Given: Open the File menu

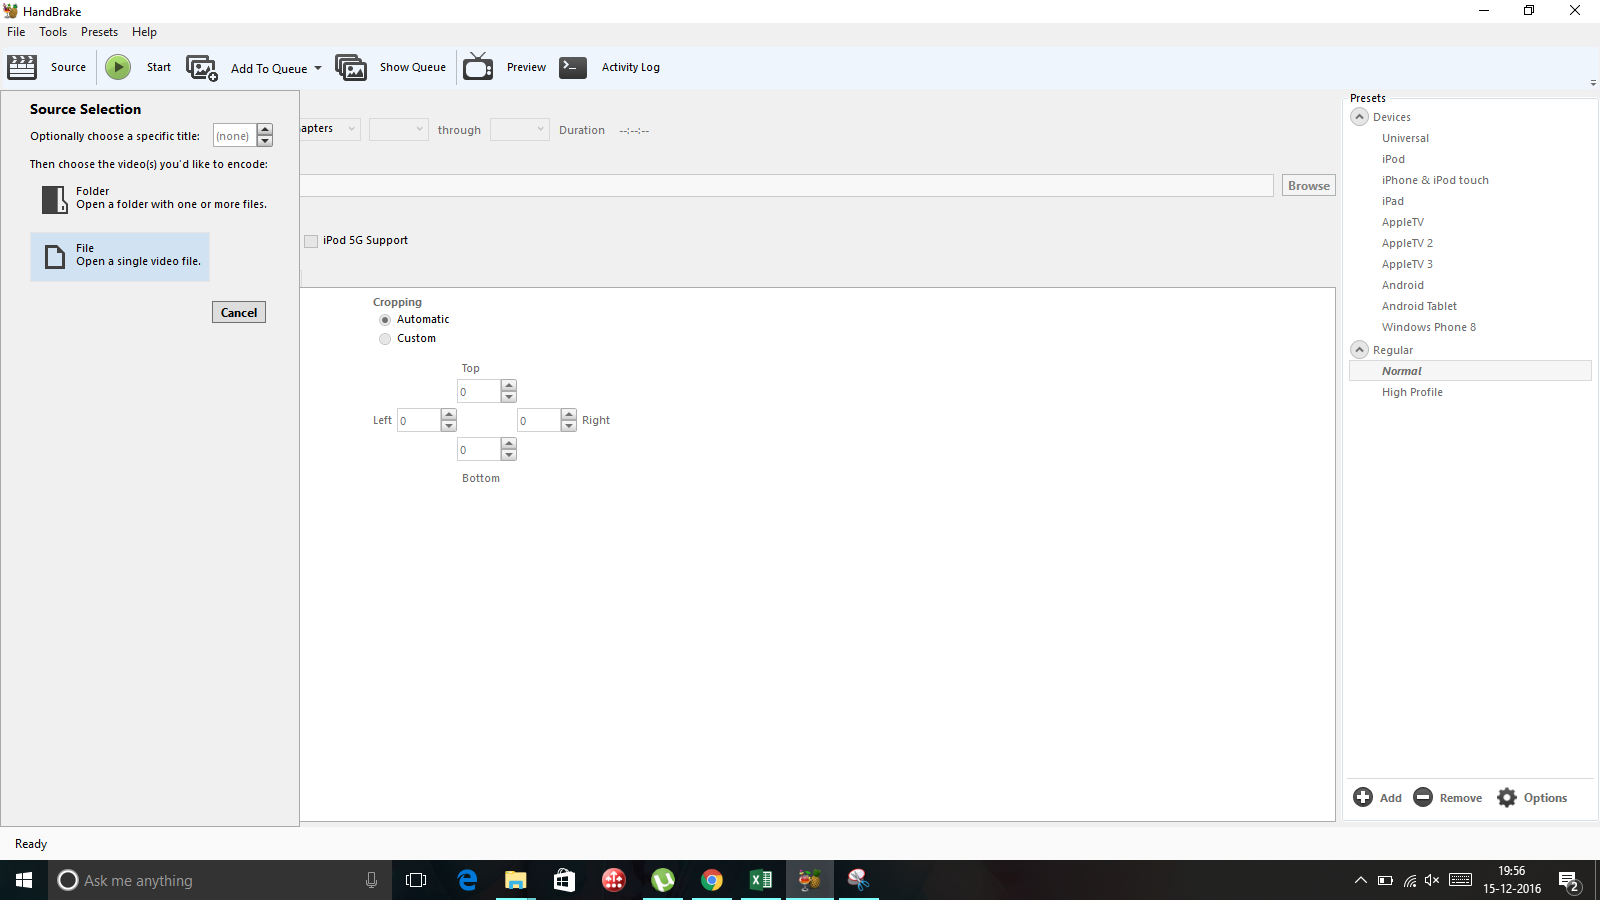Looking at the screenshot, I should point(16,32).
